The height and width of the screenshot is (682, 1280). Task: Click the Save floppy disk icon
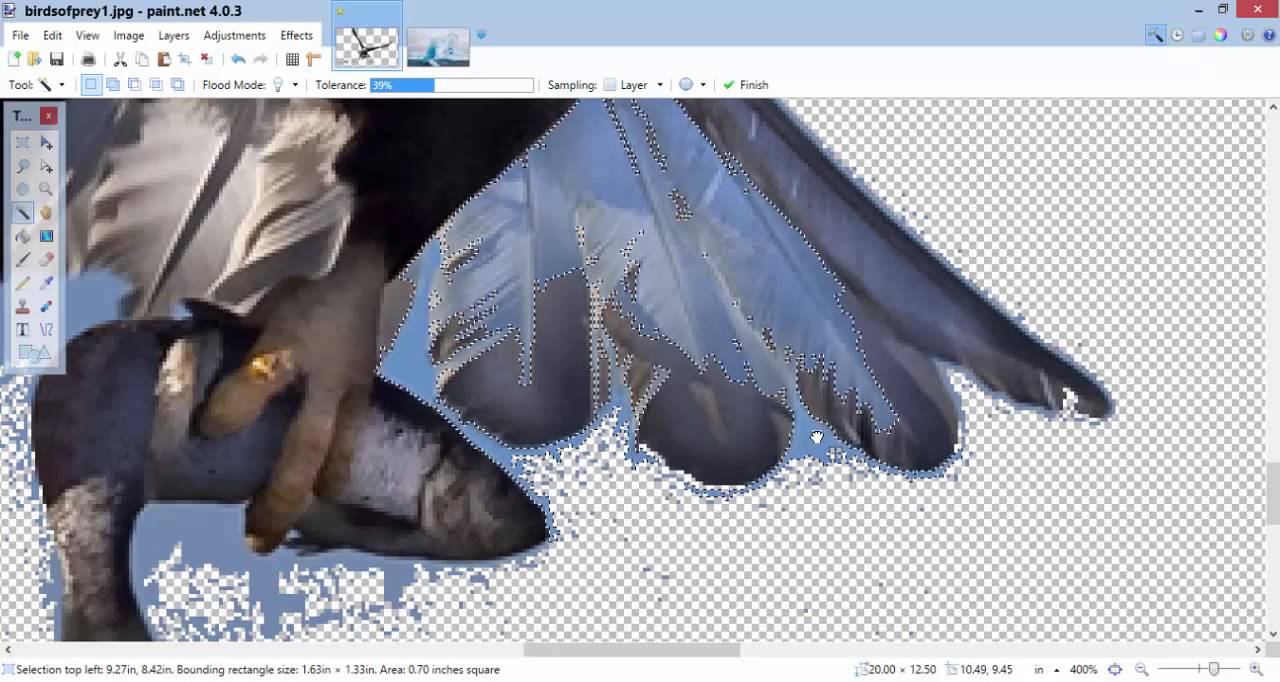point(57,60)
